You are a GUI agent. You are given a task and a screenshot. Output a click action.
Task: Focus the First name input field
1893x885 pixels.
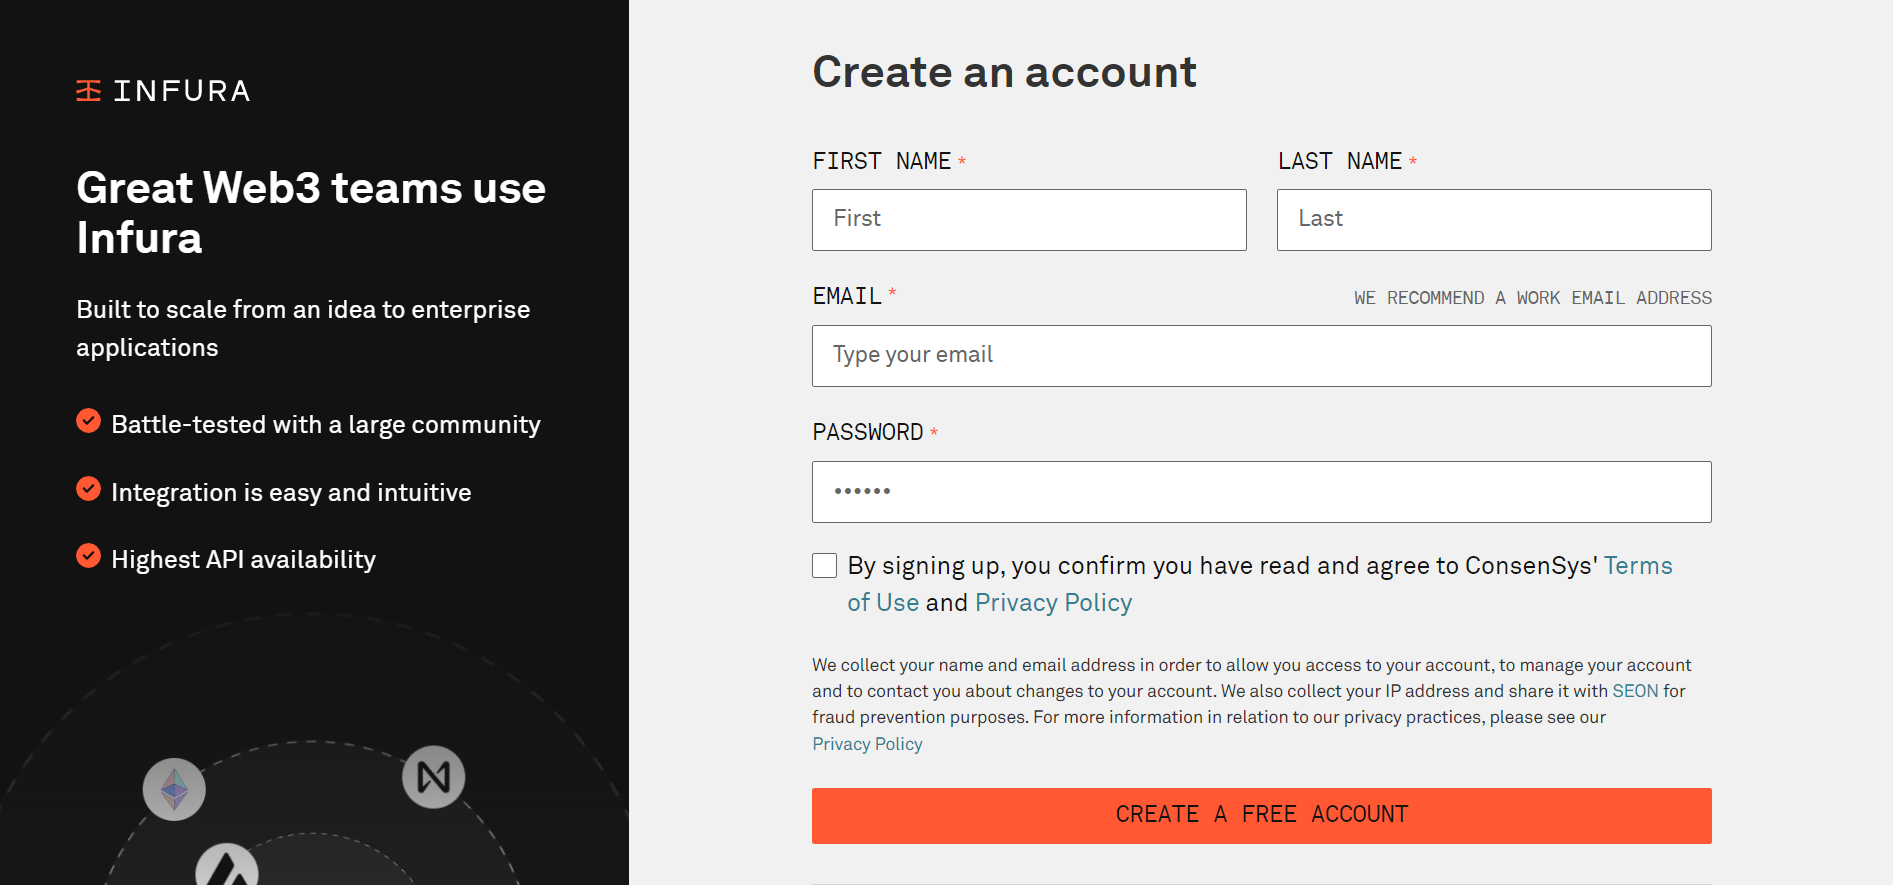pos(1029,220)
